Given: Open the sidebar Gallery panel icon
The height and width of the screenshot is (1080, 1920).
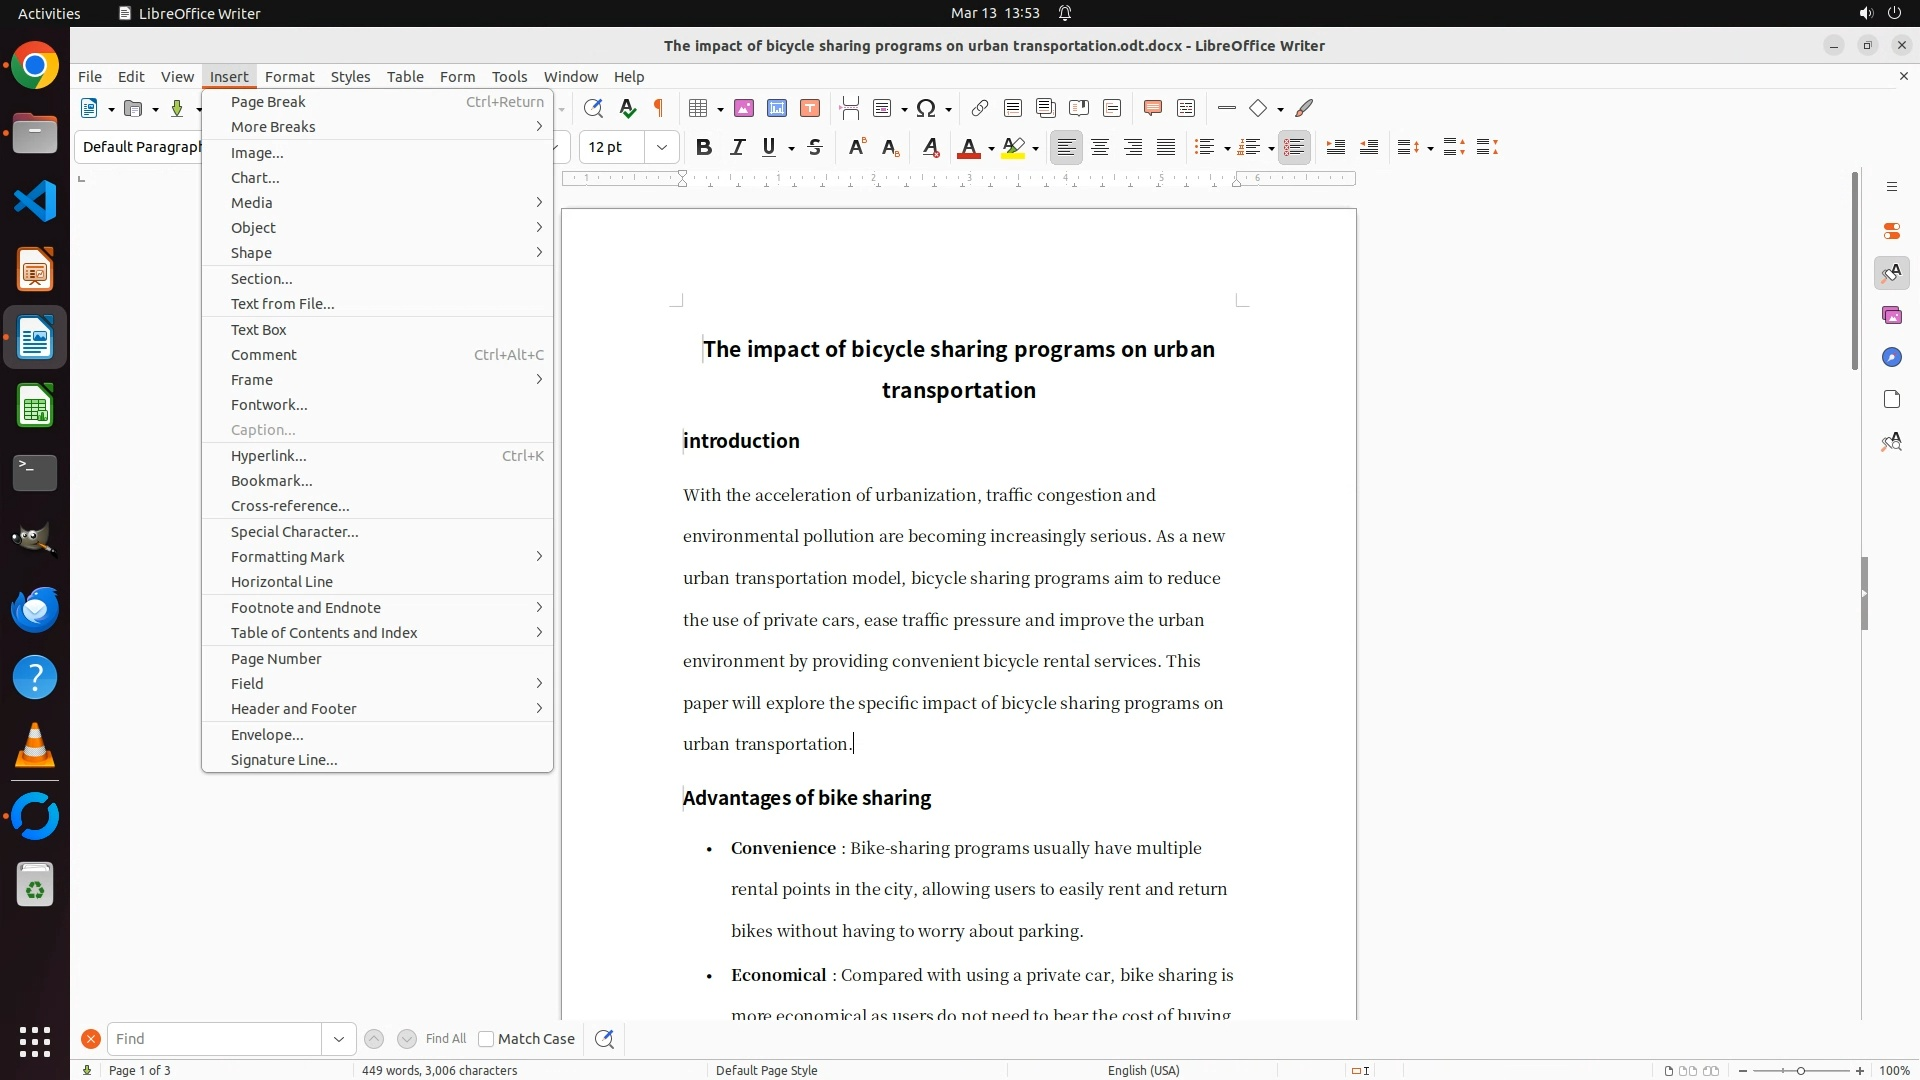Looking at the screenshot, I should pos(1891,316).
